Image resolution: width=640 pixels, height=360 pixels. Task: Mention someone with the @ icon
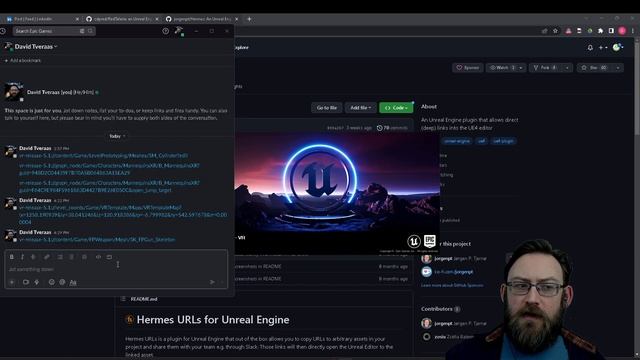[62, 282]
